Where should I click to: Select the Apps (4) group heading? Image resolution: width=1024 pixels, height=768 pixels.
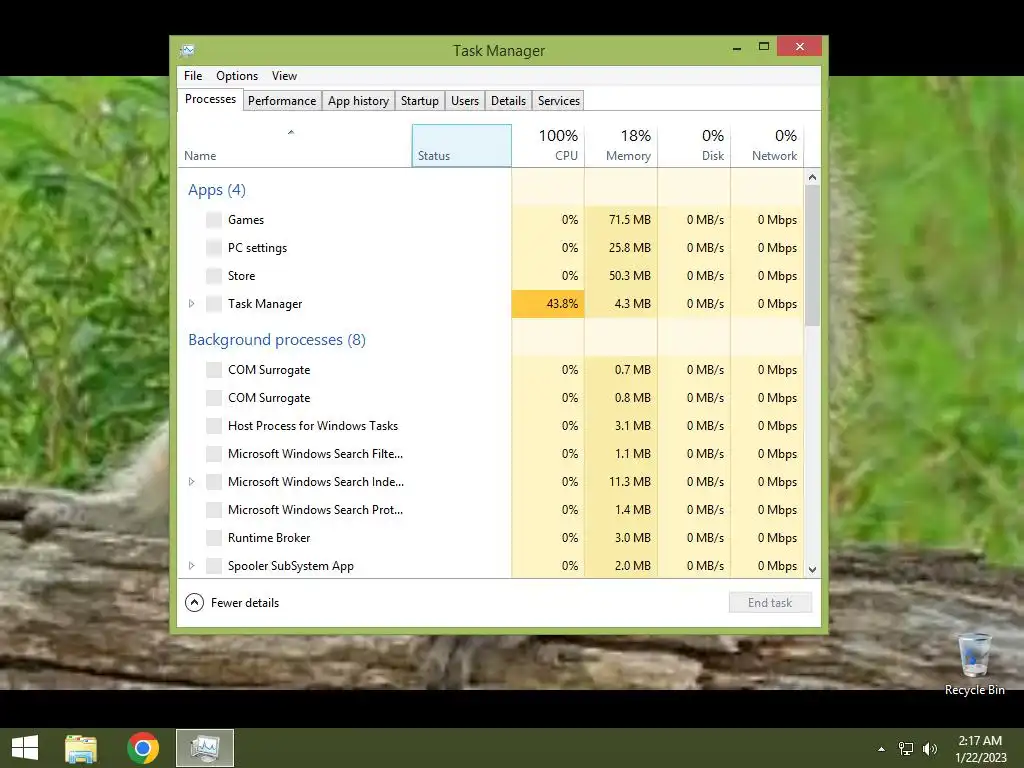click(x=217, y=190)
